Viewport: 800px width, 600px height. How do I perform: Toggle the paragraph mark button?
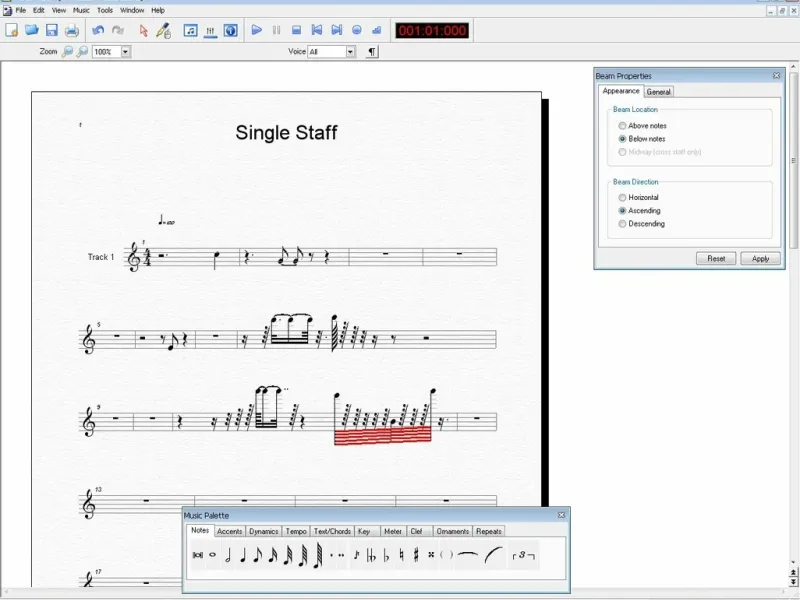pos(372,52)
